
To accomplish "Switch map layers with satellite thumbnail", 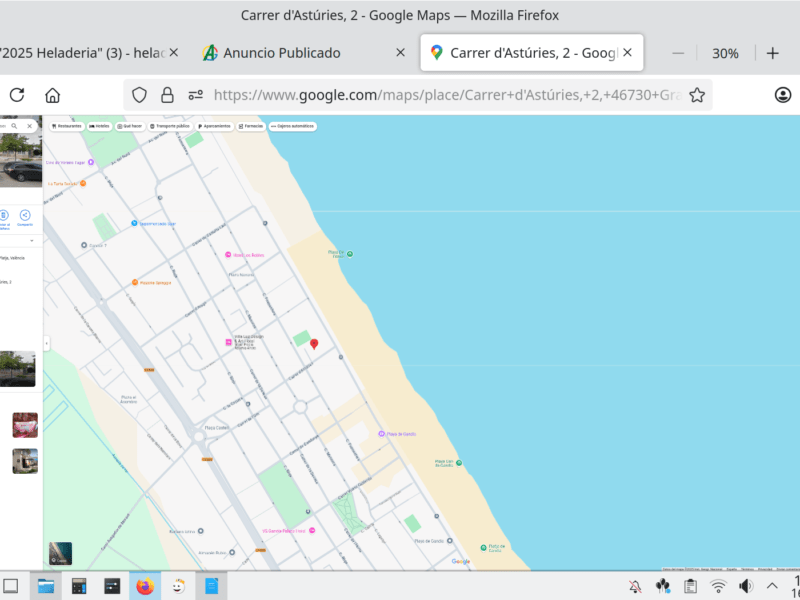I will (60, 553).
